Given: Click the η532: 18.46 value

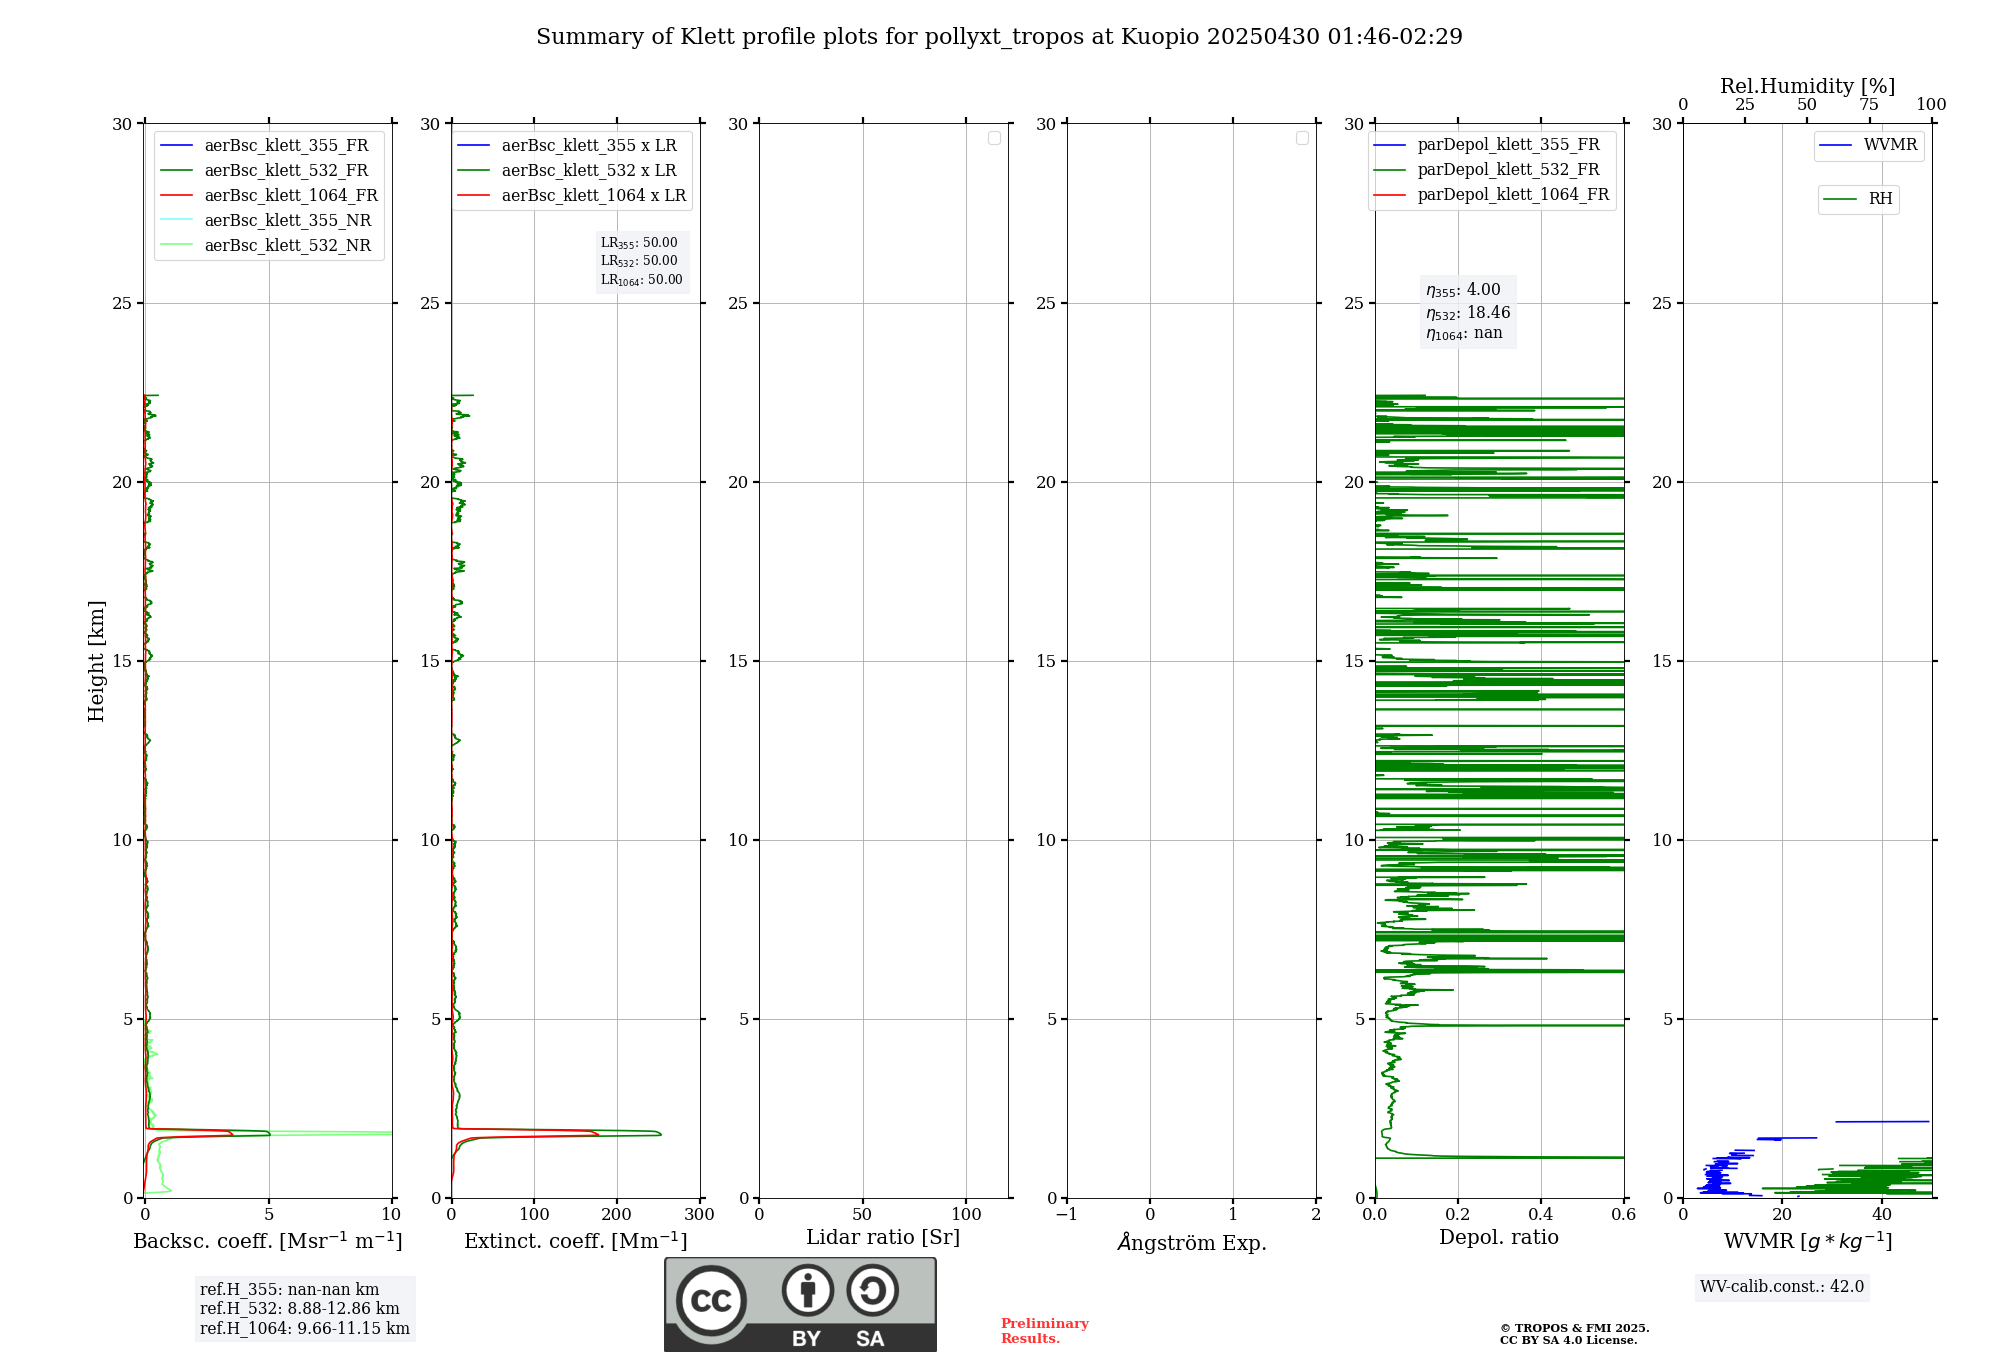Looking at the screenshot, I should click(x=1468, y=313).
